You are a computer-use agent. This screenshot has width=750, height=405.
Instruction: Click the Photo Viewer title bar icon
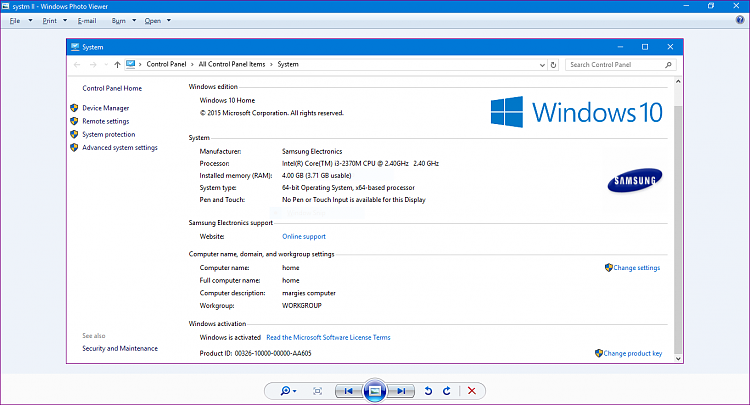click(6, 6)
